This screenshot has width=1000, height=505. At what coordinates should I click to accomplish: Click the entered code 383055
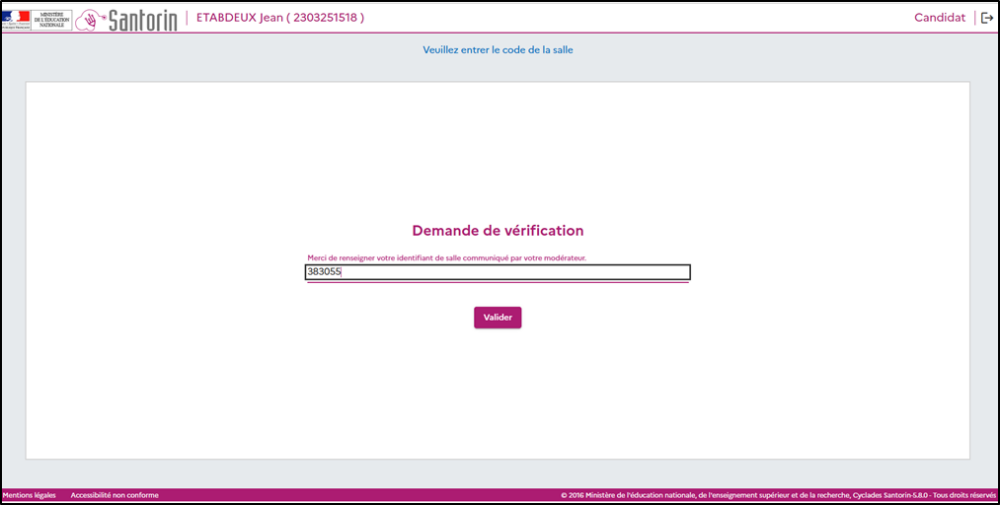pos(324,272)
